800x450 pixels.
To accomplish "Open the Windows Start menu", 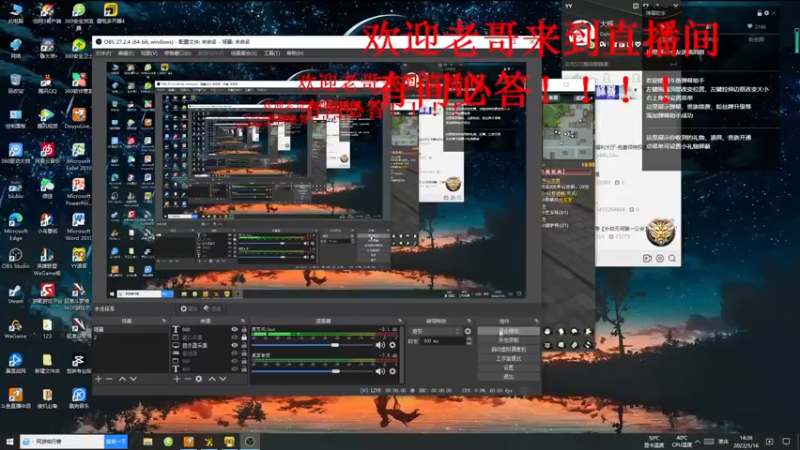I will [9, 441].
